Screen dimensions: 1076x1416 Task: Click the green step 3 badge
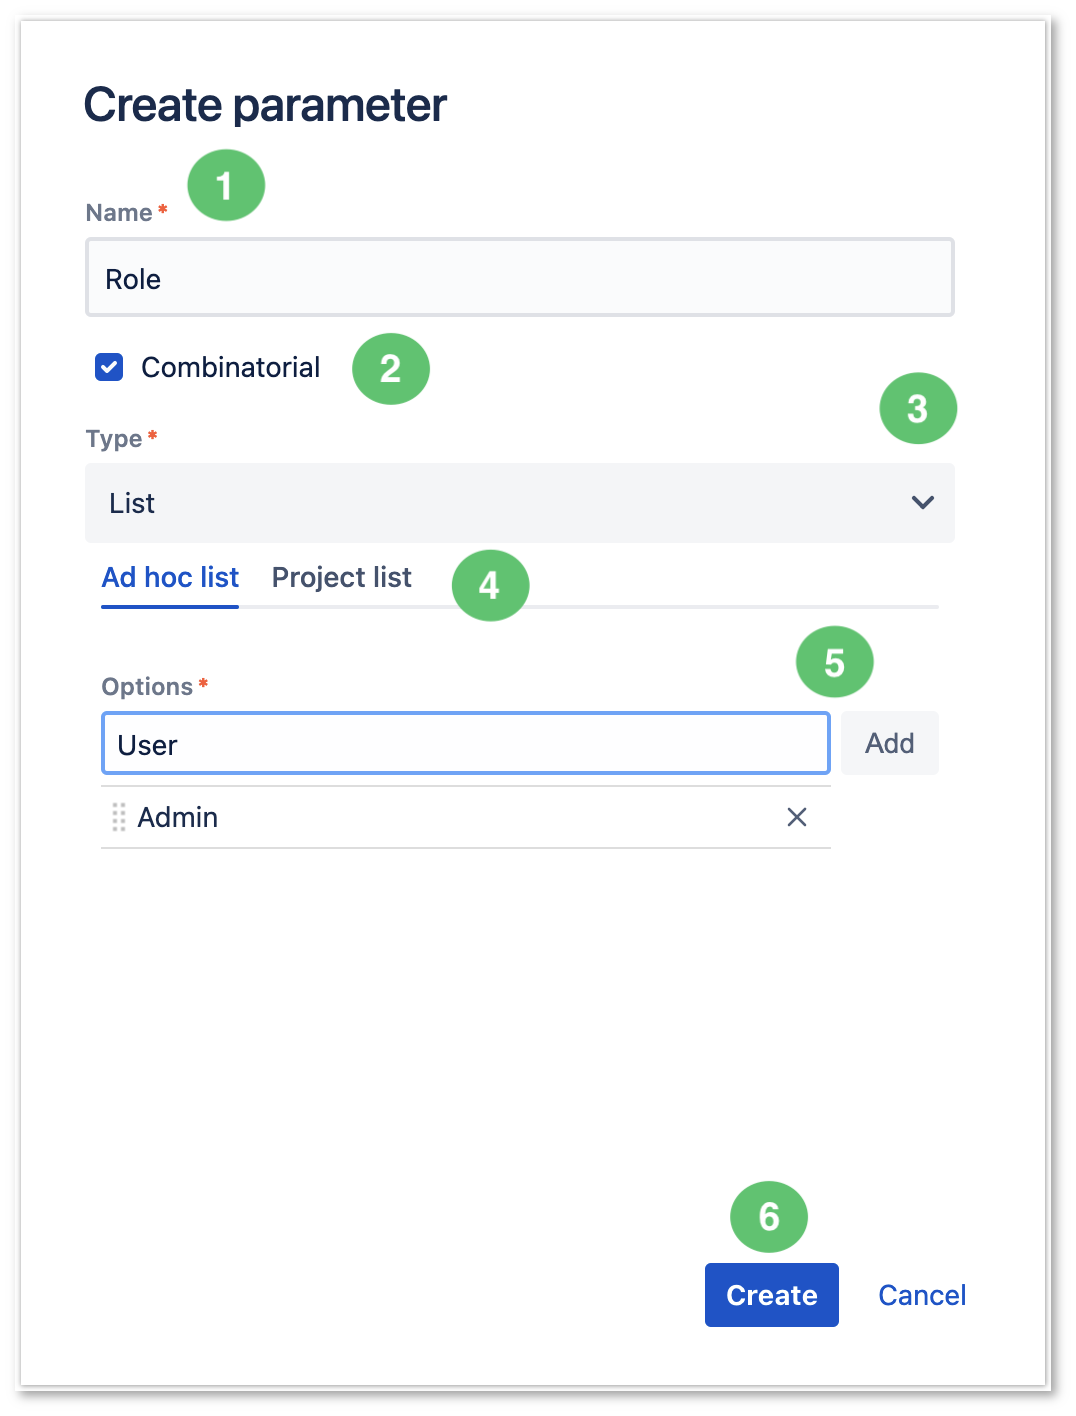pos(918,409)
